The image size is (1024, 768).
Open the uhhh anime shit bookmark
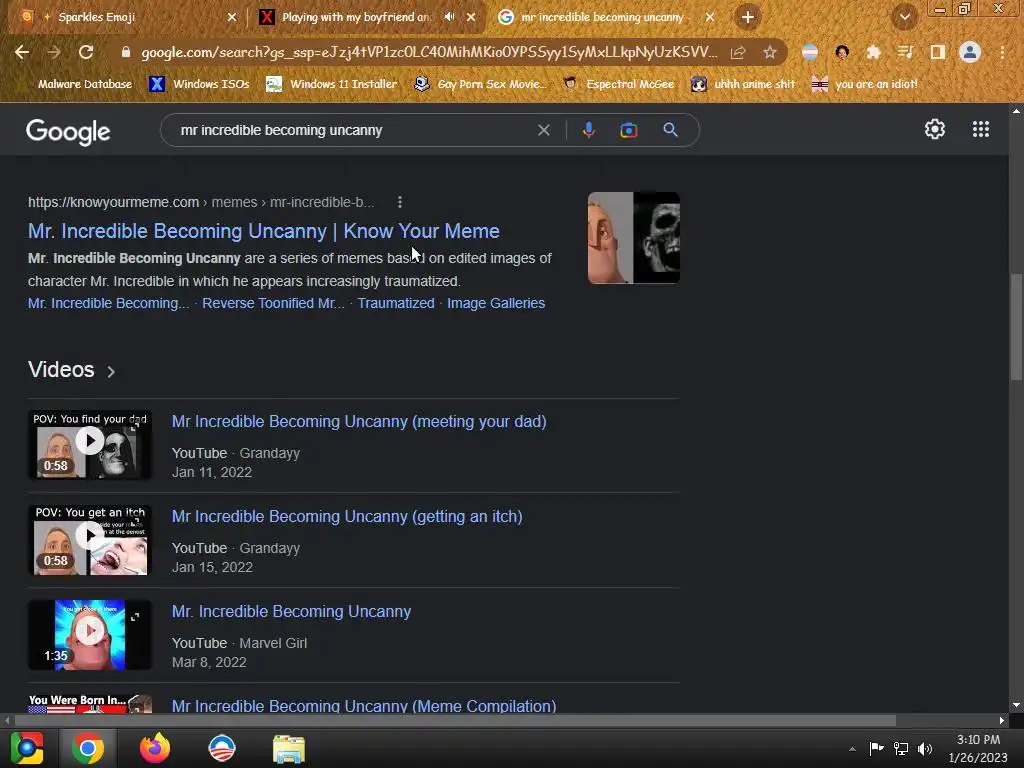743,84
